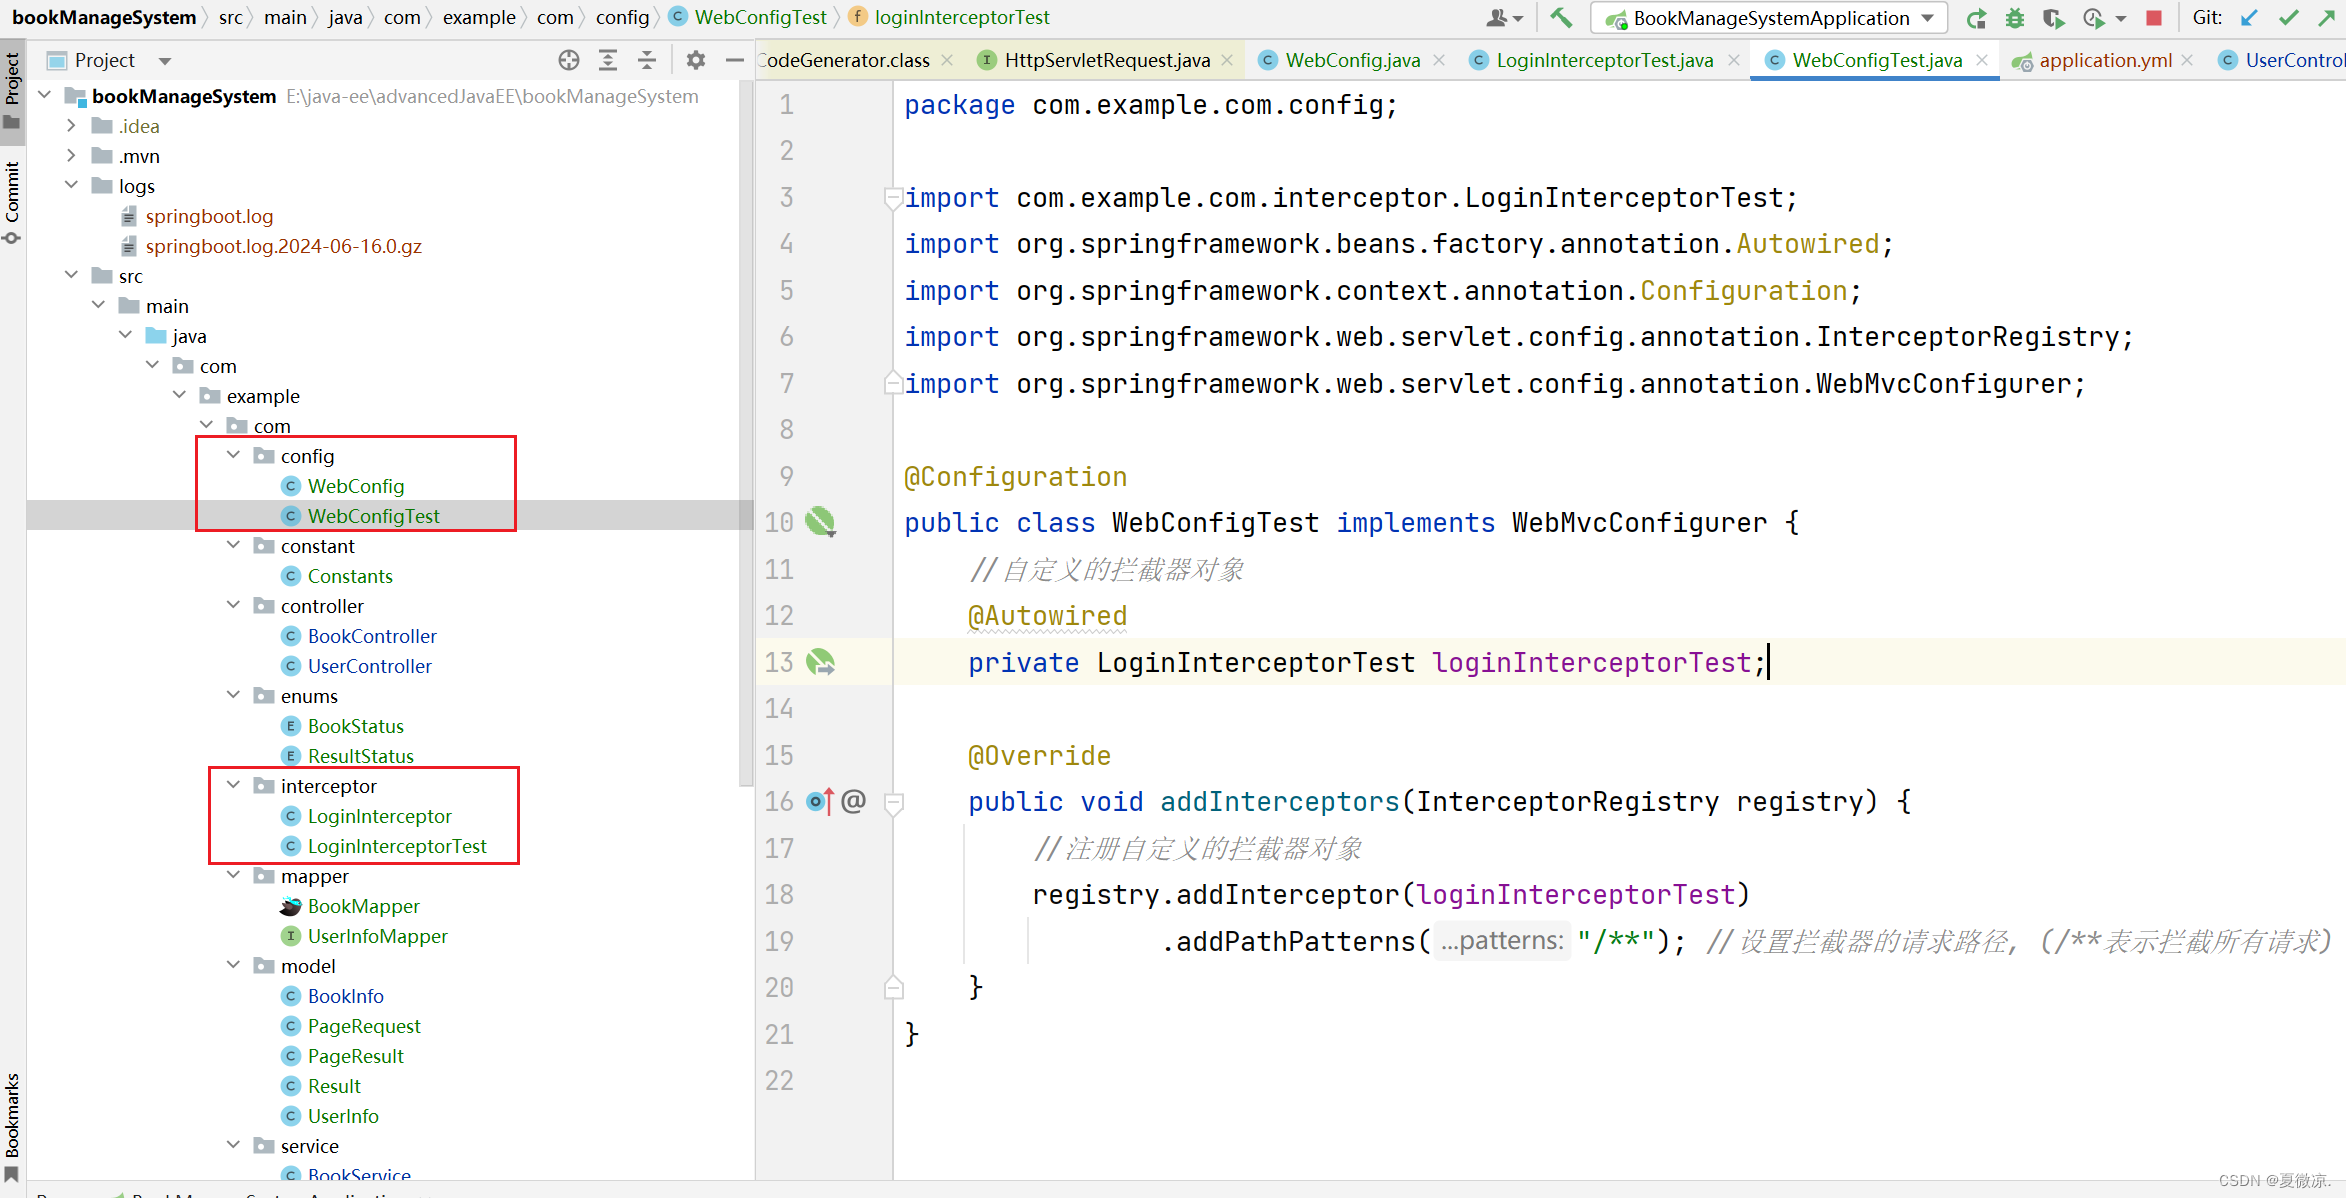Expand the .idea folder
2346x1198 pixels.
pyautogui.click(x=72, y=126)
